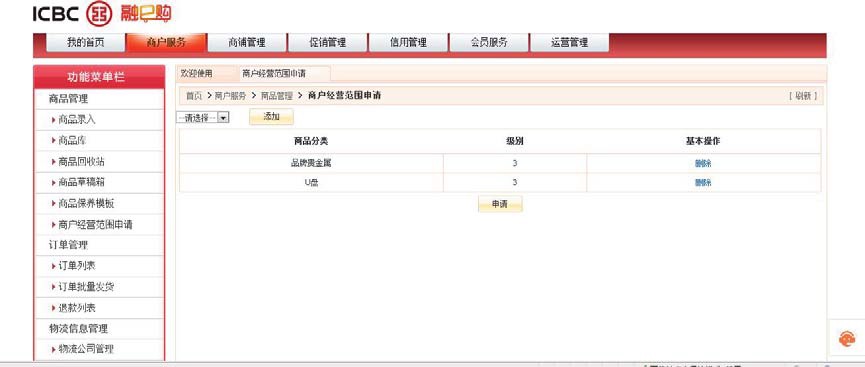Go to the 信用管理 tab
Image resolution: width=865 pixels, height=367 pixels.
click(408, 42)
